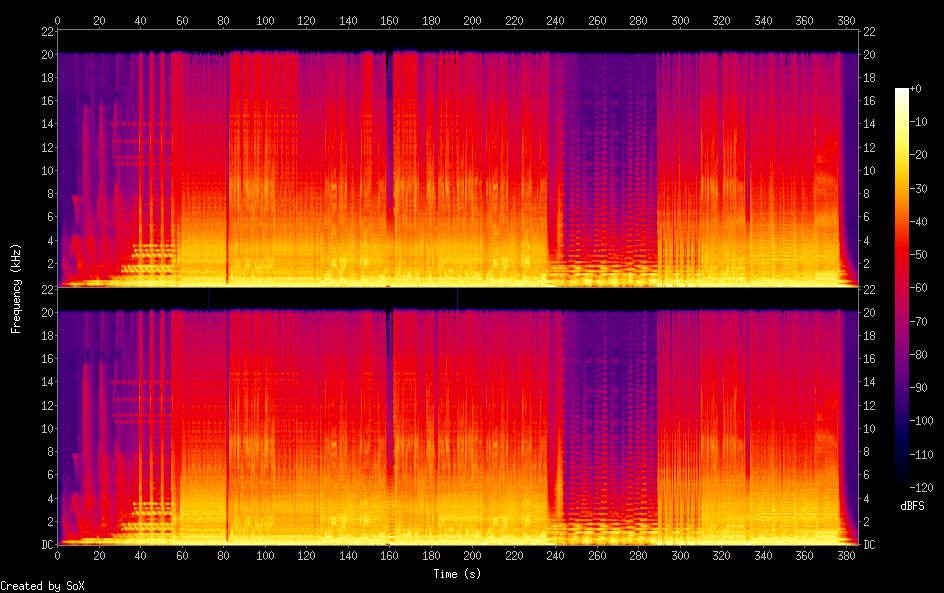The image size is (944, 593).
Task: Click the "-30" label on the color scale
Action: tap(919, 188)
